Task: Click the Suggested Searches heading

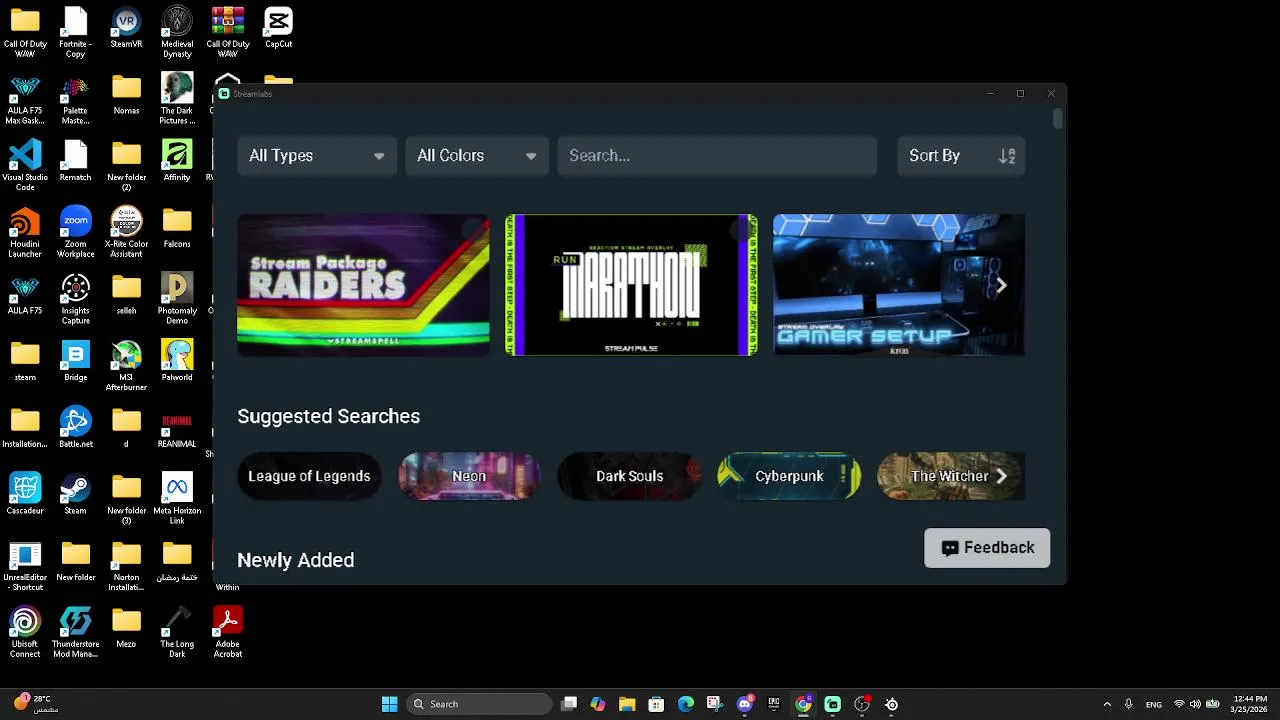Action: 328,416
